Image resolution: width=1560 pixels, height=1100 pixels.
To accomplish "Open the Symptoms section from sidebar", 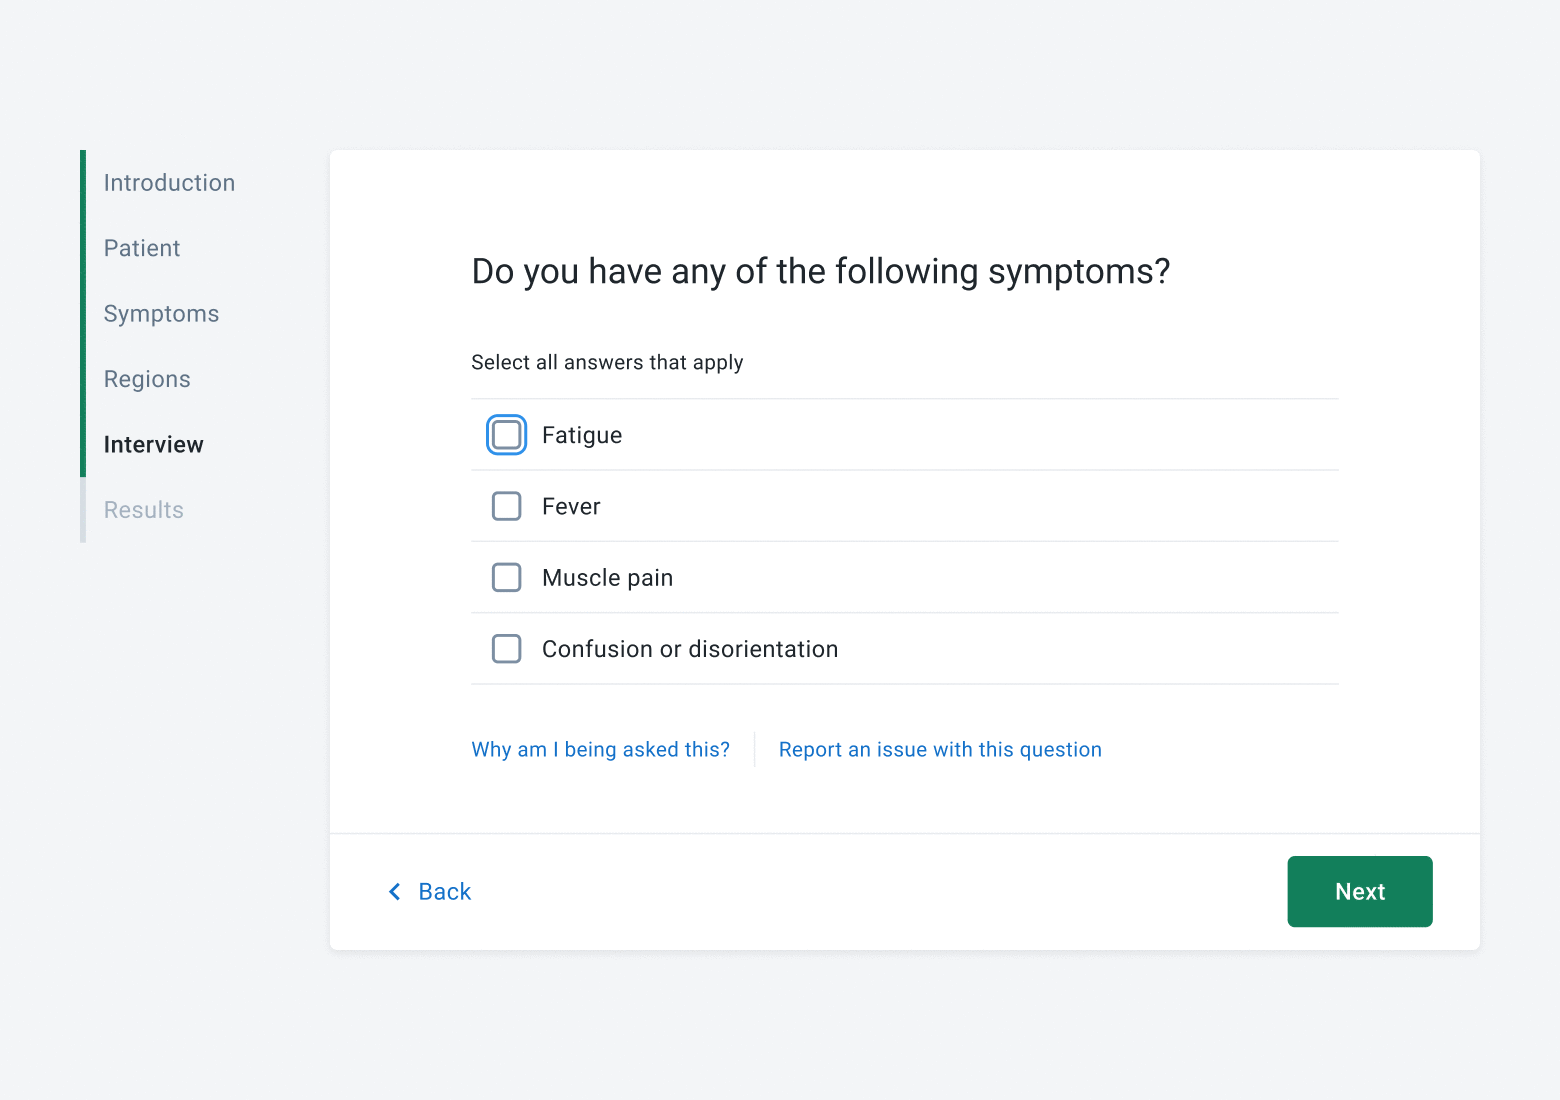I will coord(161,313).
